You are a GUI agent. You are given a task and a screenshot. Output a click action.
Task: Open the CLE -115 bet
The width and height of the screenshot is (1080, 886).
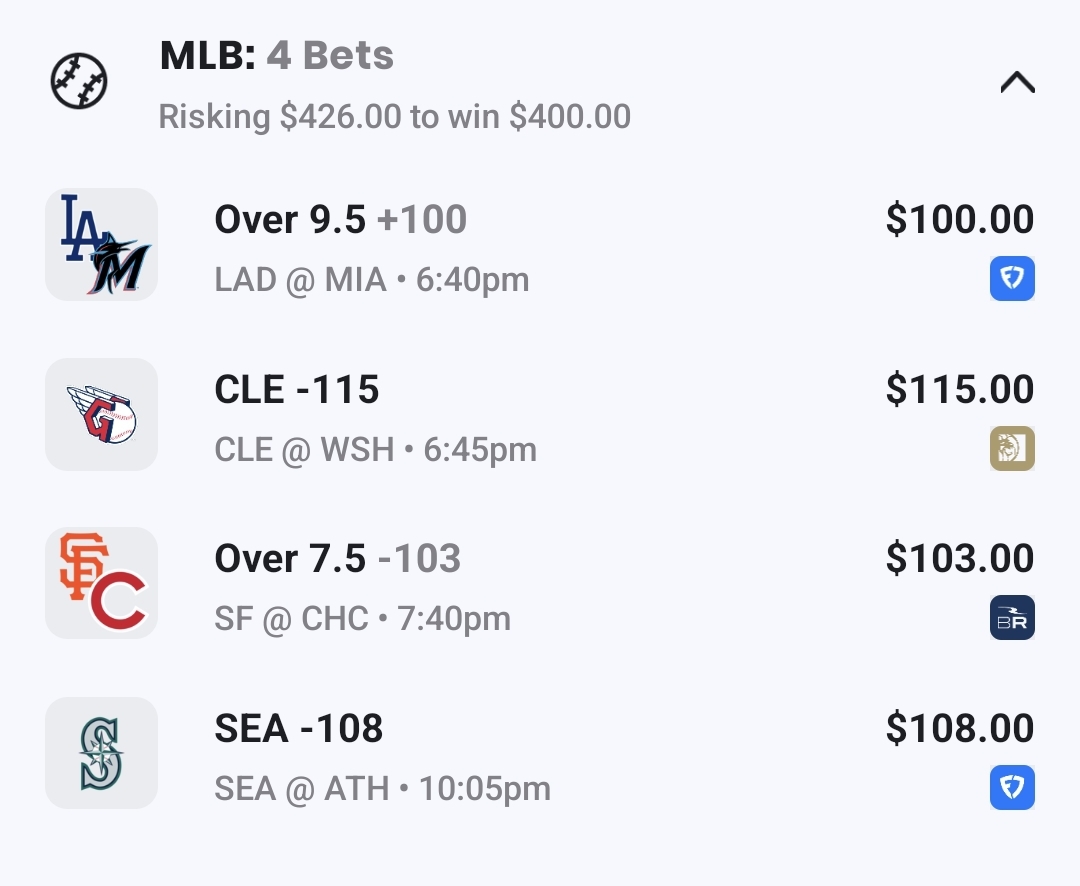[297, 389]
